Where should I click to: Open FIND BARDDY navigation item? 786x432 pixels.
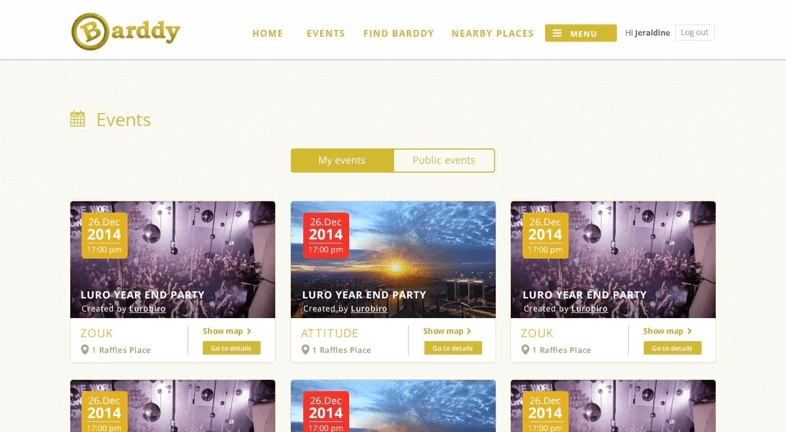tap(399, 34)
